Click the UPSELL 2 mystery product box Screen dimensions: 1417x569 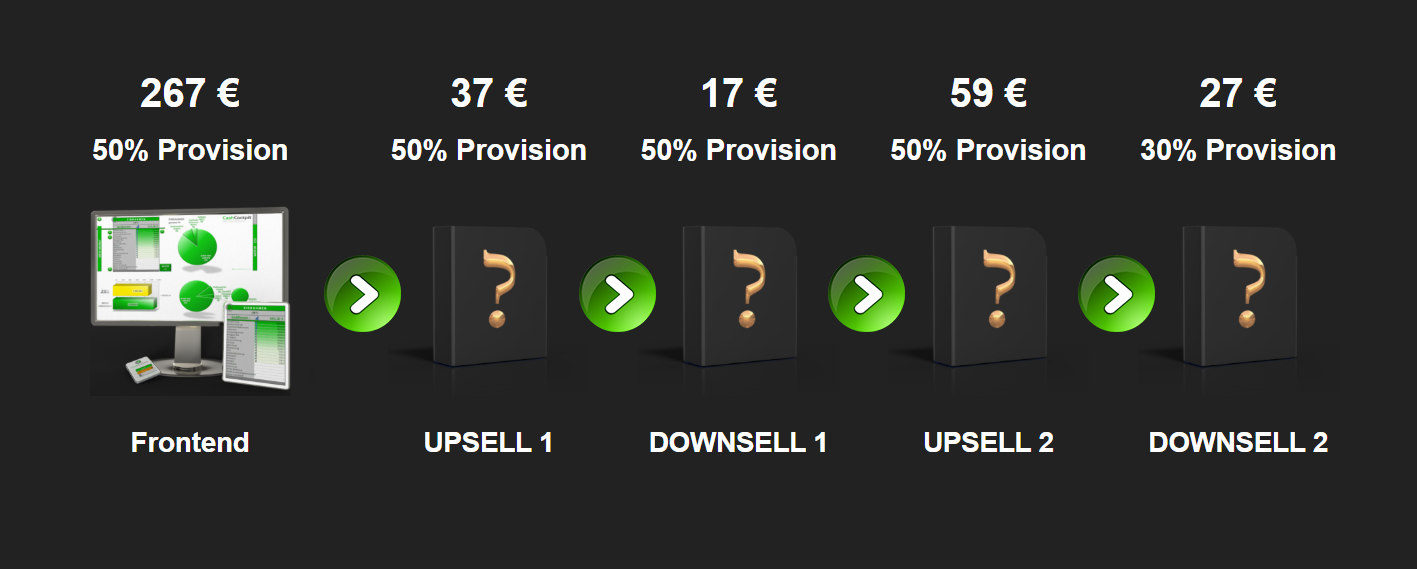click(x=990, y=295)
